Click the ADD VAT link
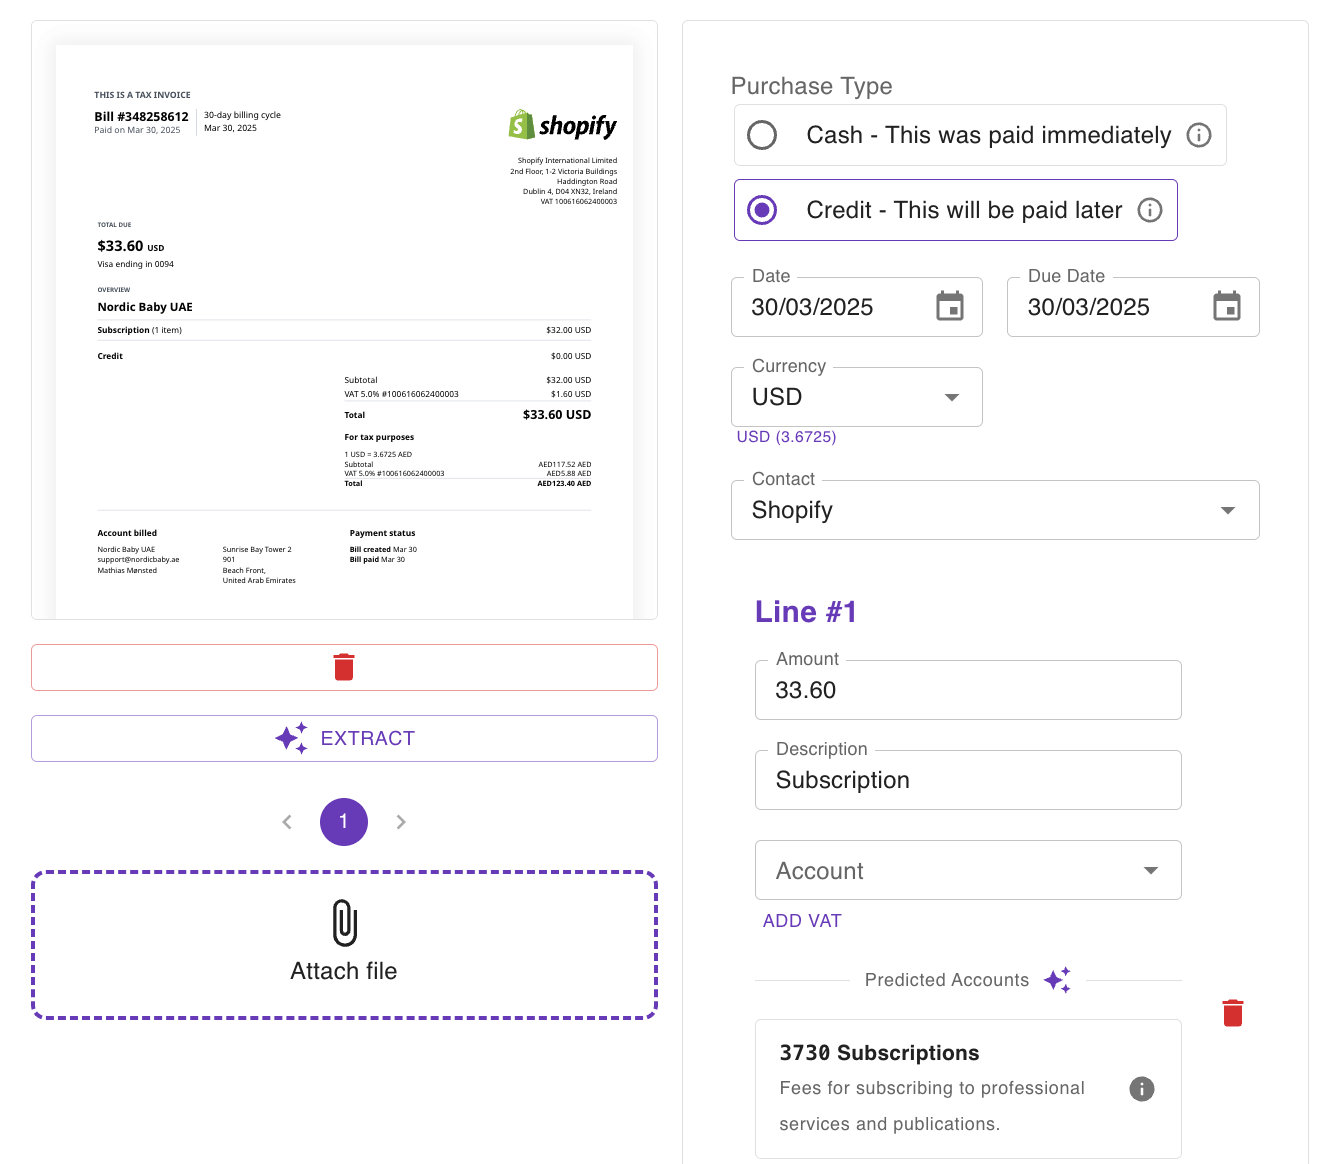The height and width of the screenshot is (1164, 1320). point(802,921)
